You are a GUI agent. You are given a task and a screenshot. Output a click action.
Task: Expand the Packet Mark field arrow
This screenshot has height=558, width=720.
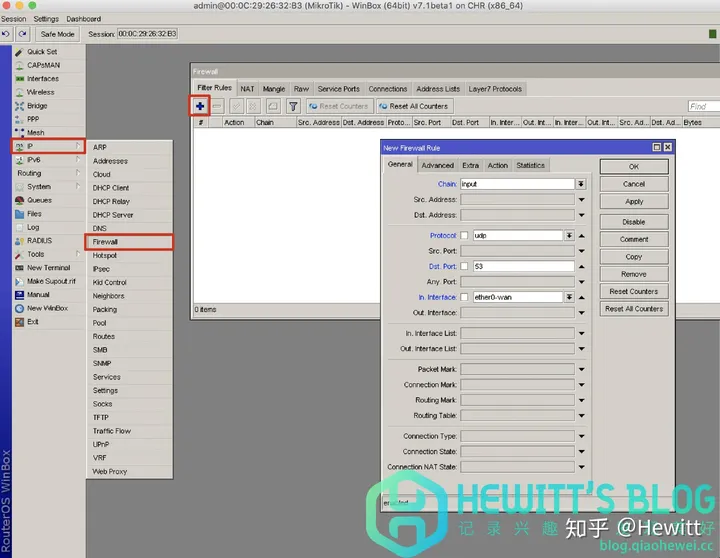pos(581,369)
